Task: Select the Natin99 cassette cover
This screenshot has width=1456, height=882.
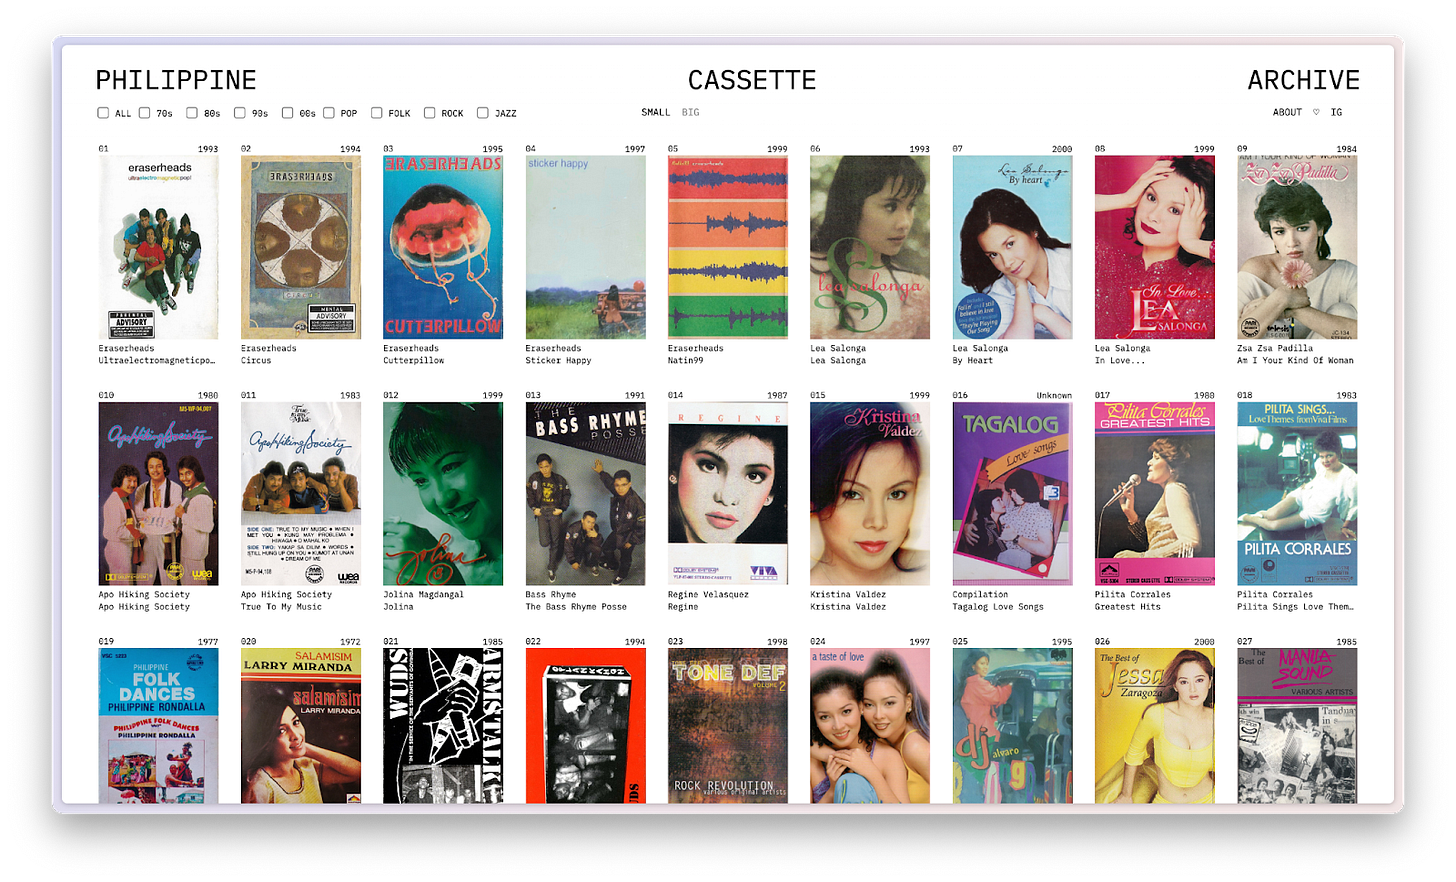Action: pyautogui.click(x=728, y=247)
